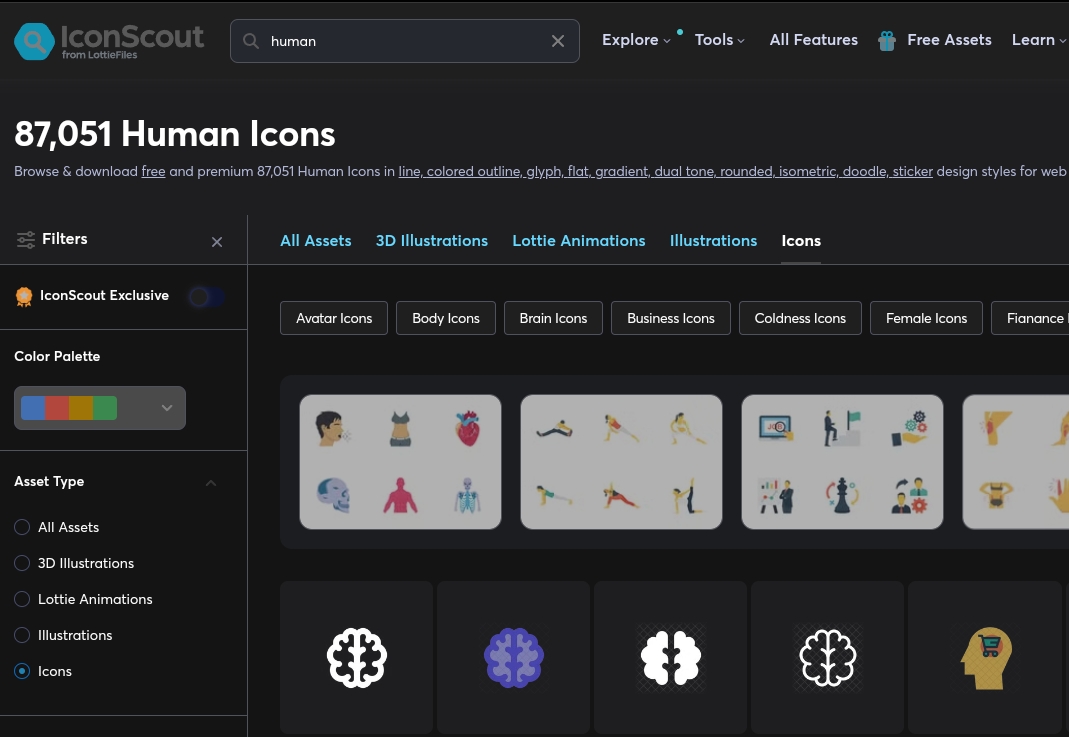1069x737 pixels.
Task: Select the skeleton ribcage icon
Action: [468, 495]
